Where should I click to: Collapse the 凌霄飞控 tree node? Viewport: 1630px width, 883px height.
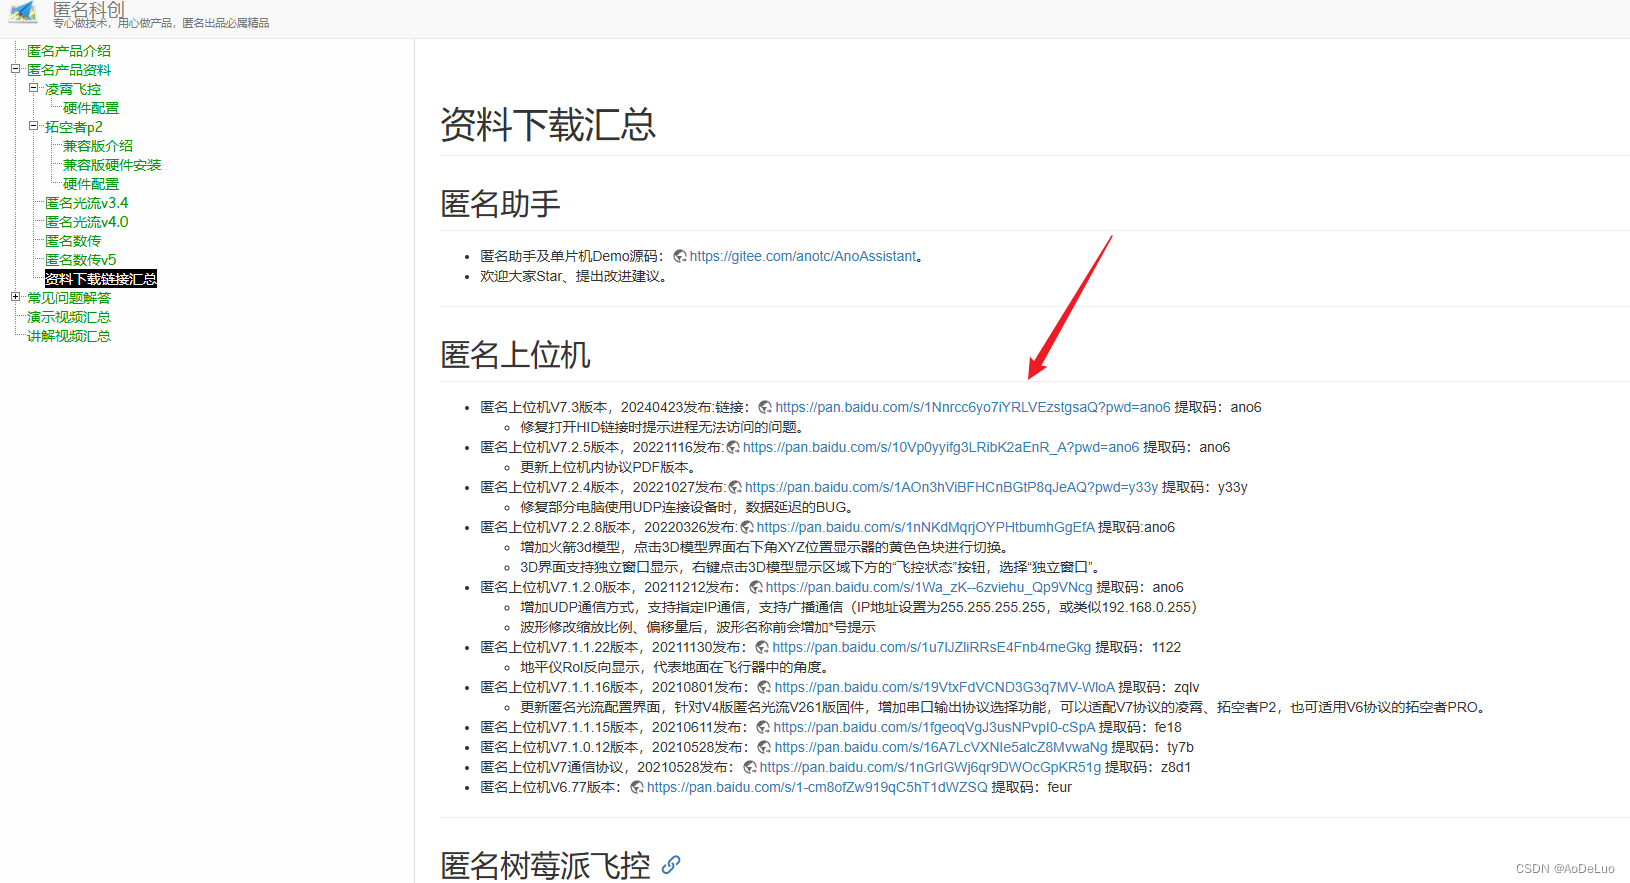tap(33, 88)
